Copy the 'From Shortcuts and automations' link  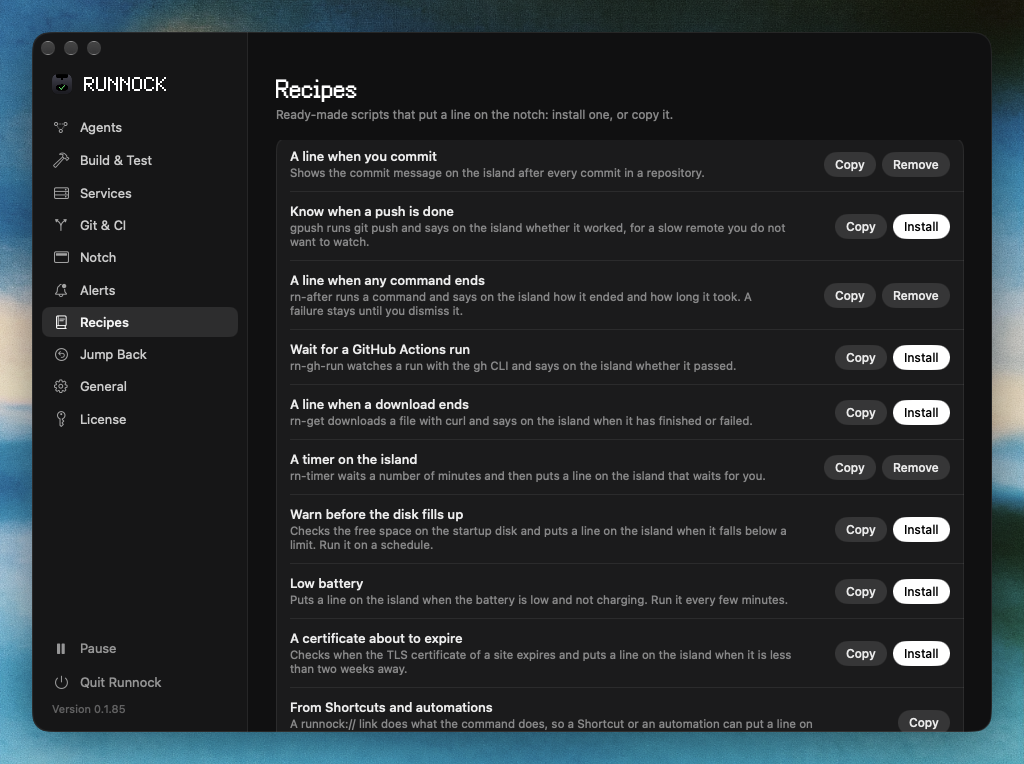point(923,722)
